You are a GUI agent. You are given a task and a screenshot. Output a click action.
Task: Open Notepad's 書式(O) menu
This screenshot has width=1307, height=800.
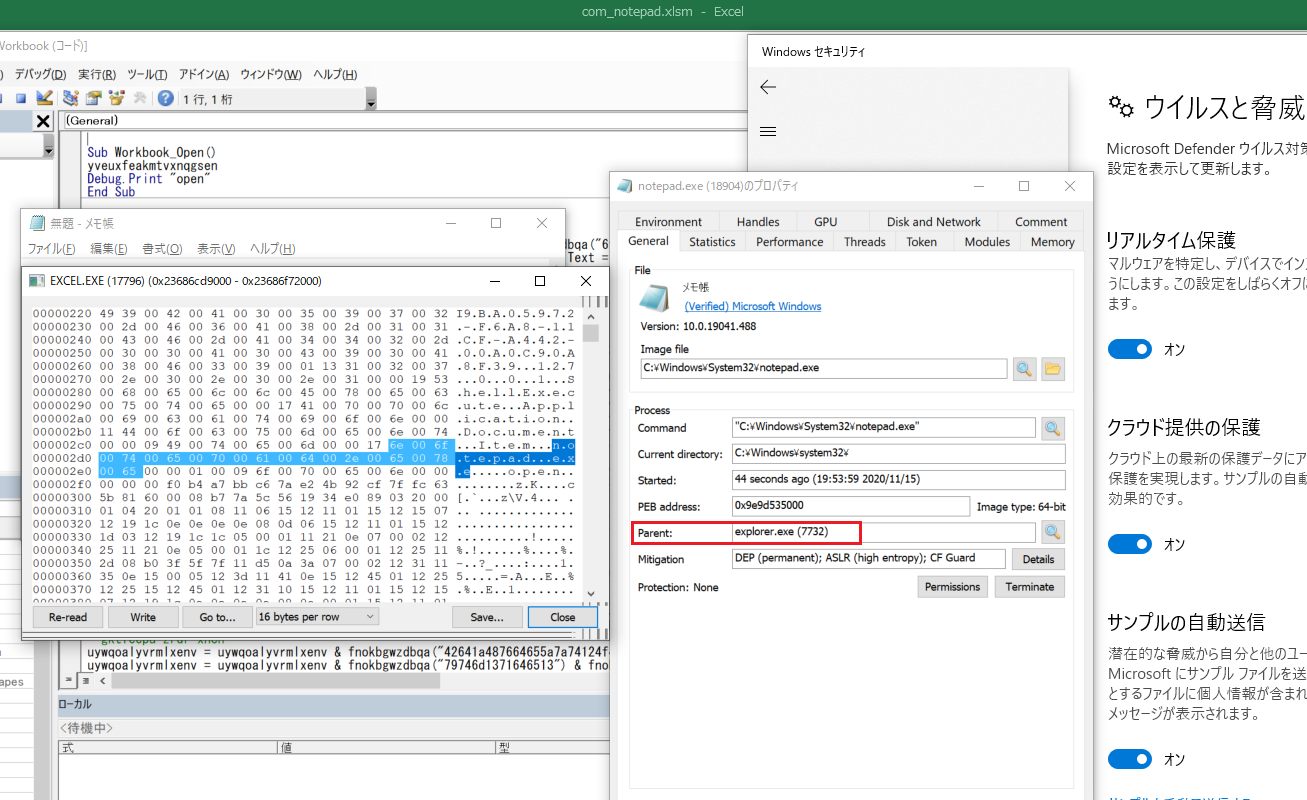pos(162,249)
